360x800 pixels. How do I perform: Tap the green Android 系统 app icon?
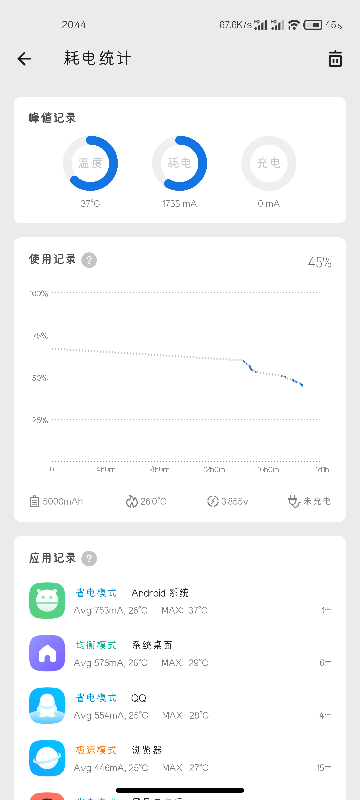47,601
